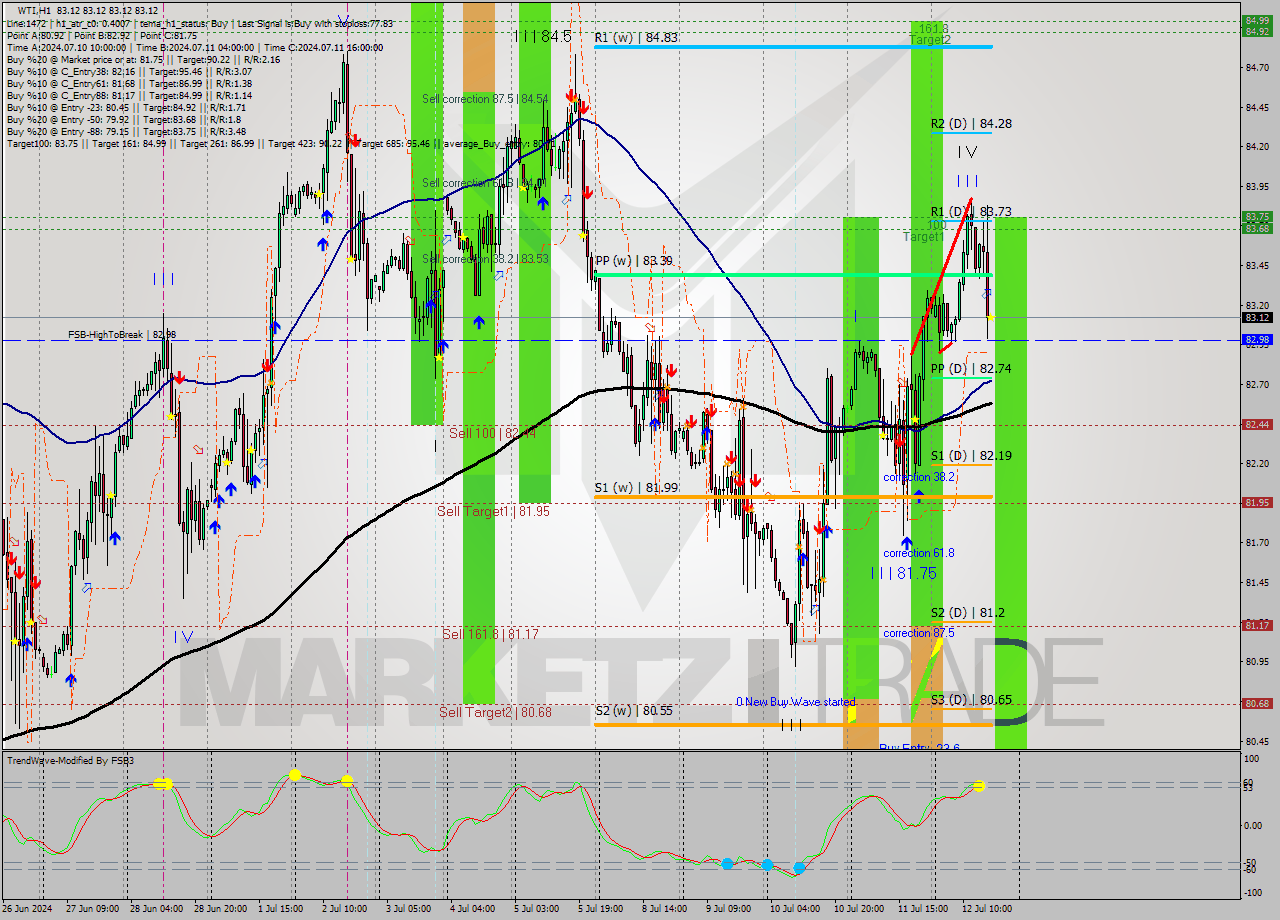Click the 'TrendWave-Modified By FSB3' indicator title

pyautogui.click(x=70, y=761)
